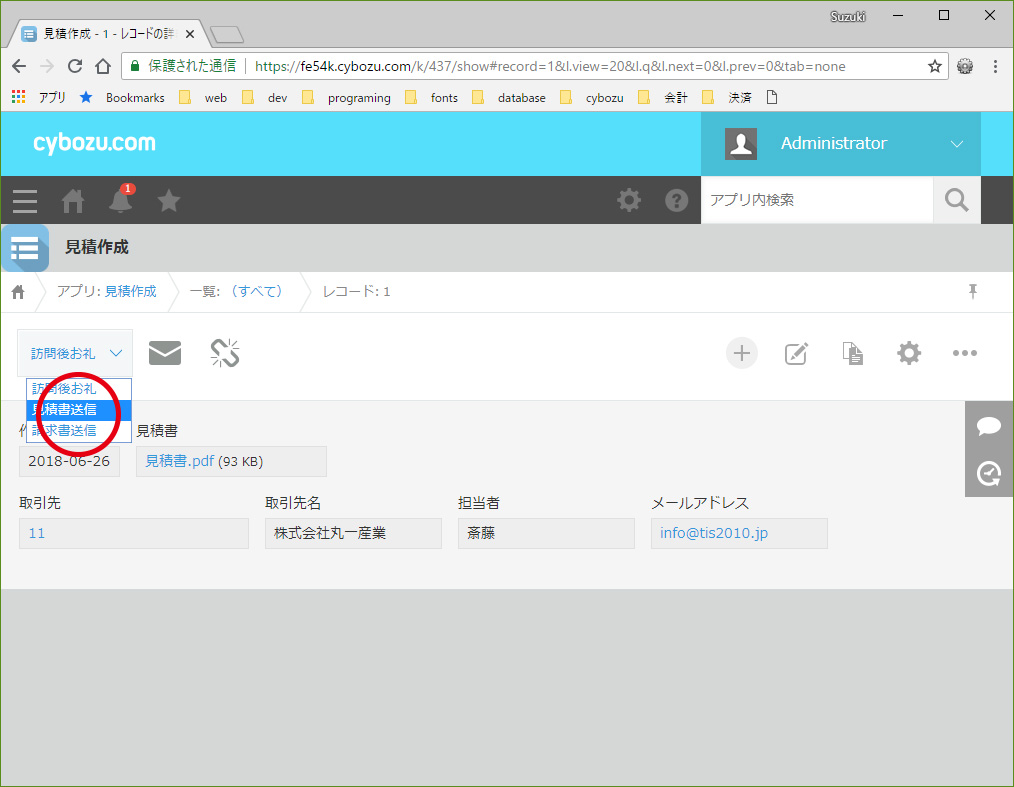Viewport: 1014px width, 787px height.
Task: Click the 斎藤 contact person value
Action: (481, 534)
